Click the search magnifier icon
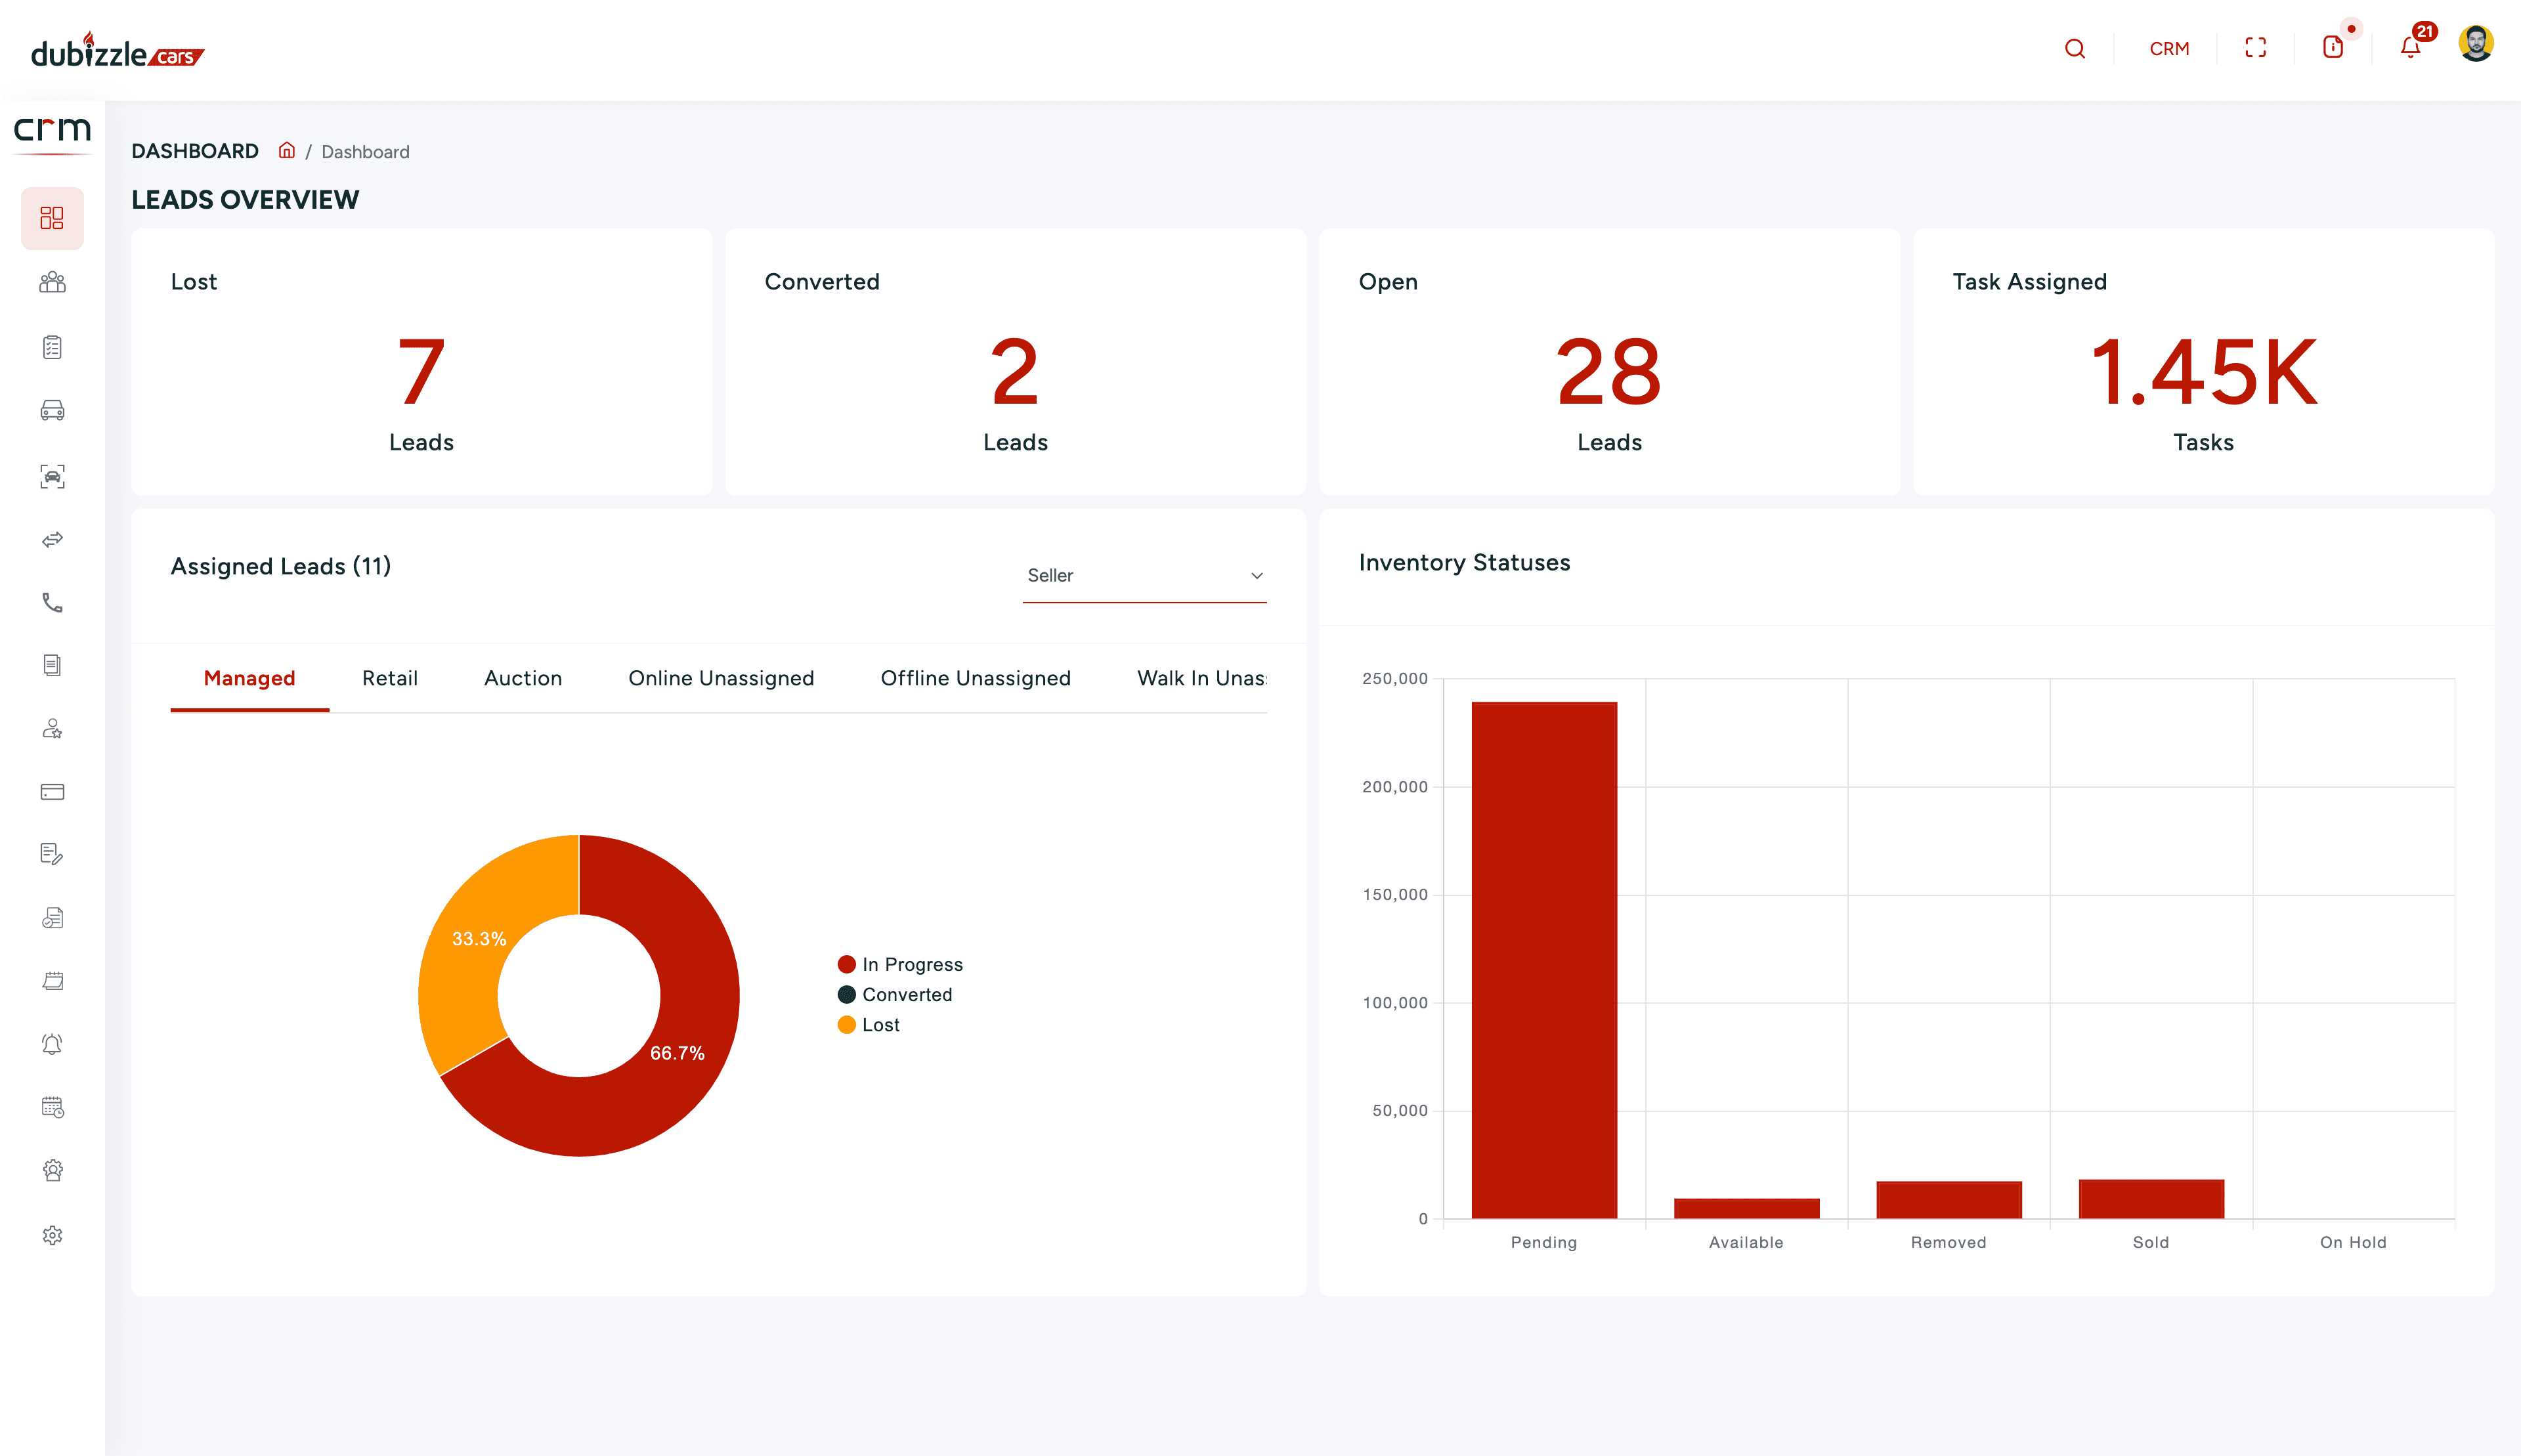2521x1456 pixels. point(2074,48)
